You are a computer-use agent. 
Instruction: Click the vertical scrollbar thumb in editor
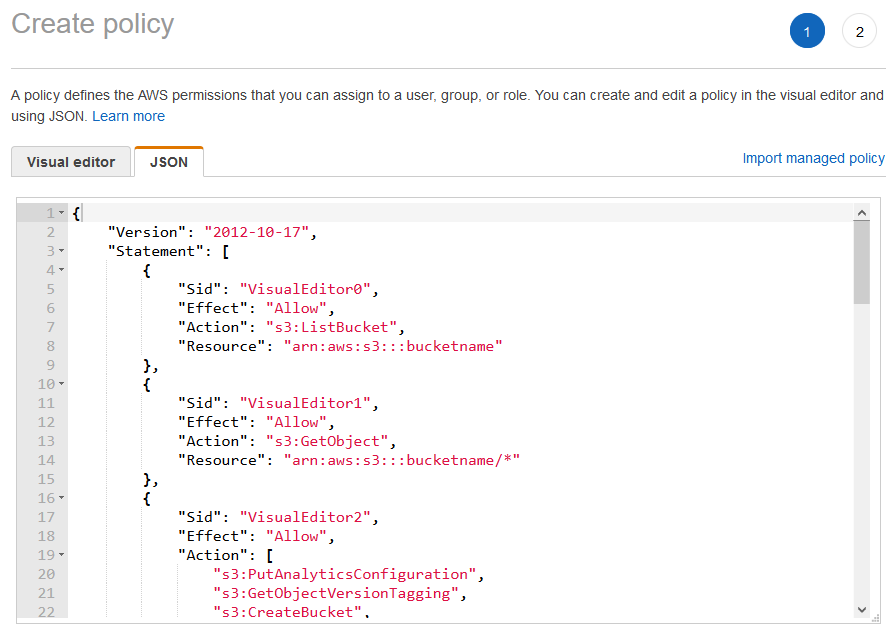click(x=861, y=262)
